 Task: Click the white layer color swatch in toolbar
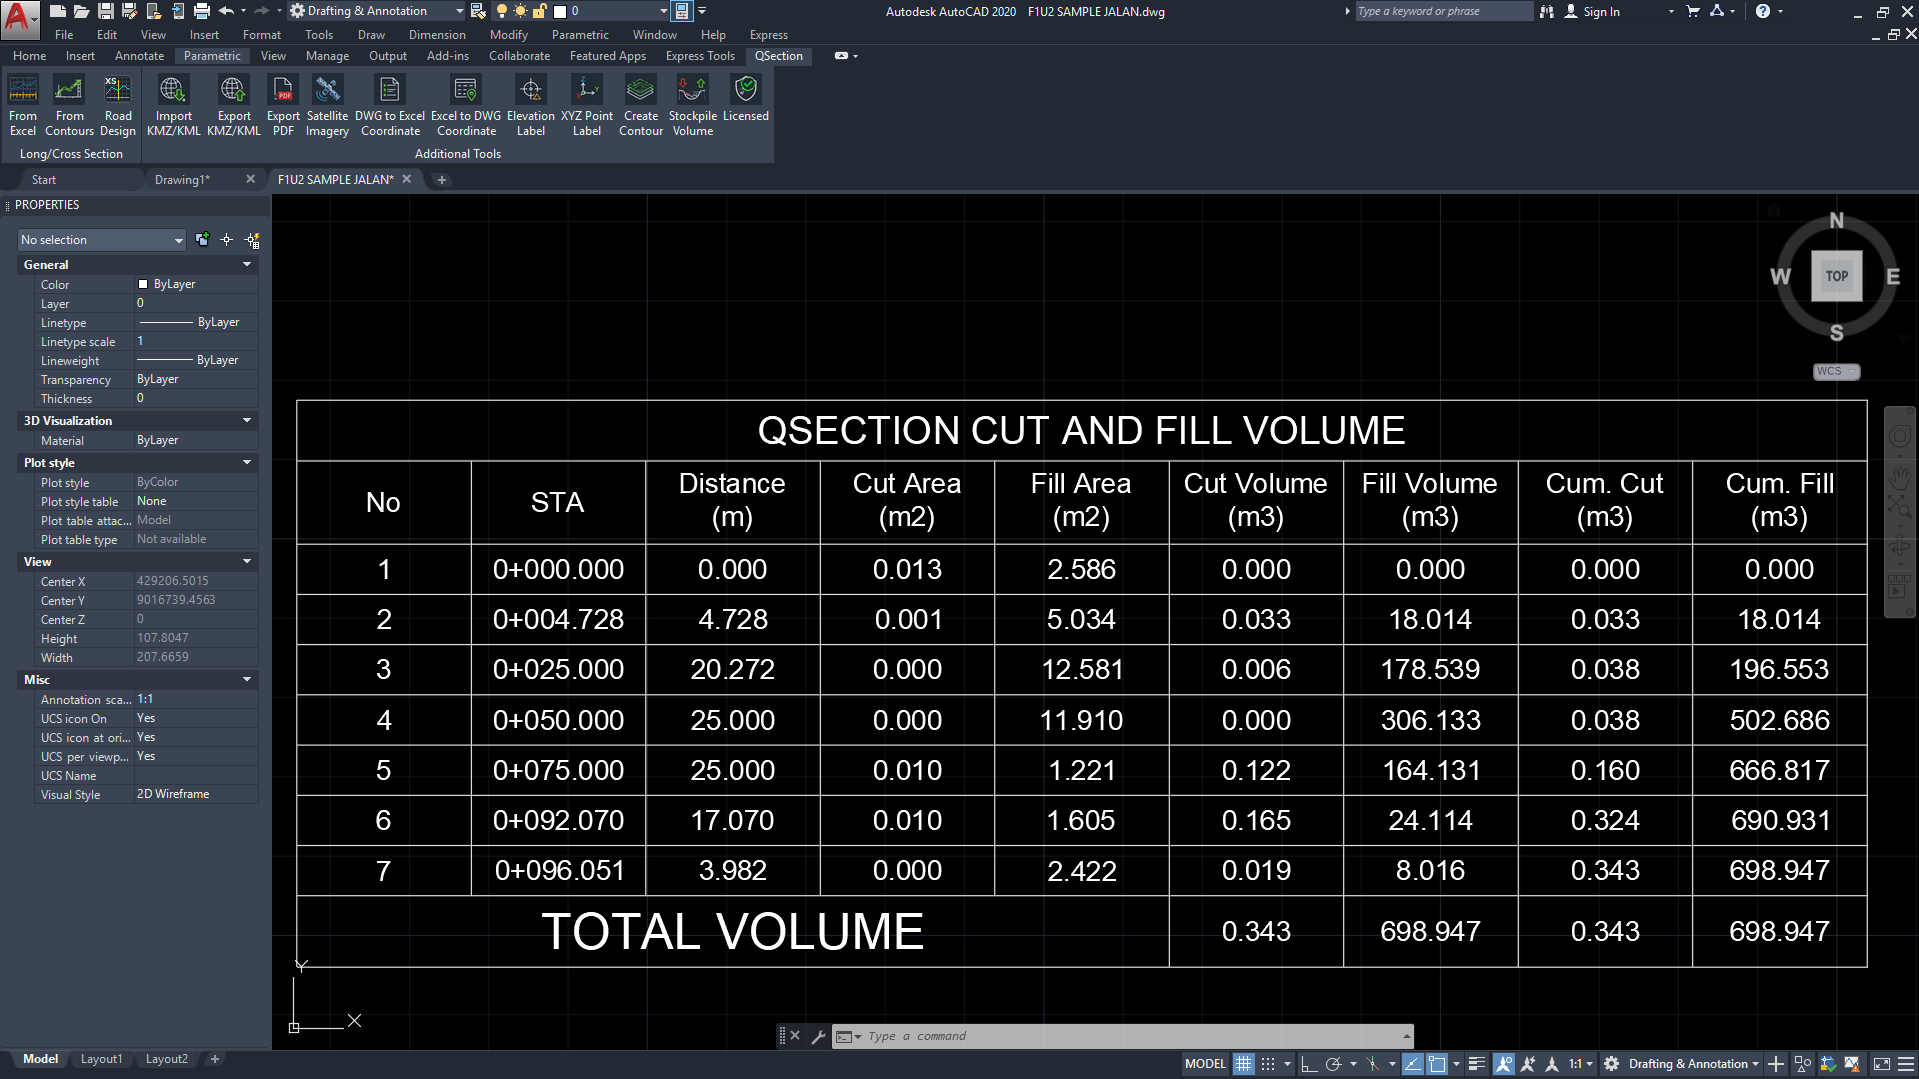coord(560,11)
